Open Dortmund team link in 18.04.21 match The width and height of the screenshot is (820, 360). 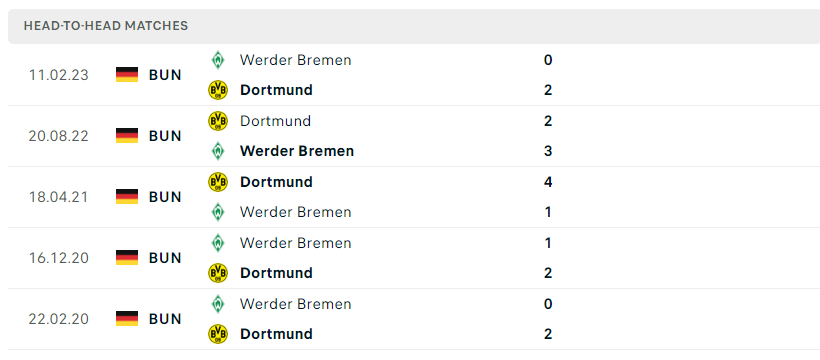(276, 182)
